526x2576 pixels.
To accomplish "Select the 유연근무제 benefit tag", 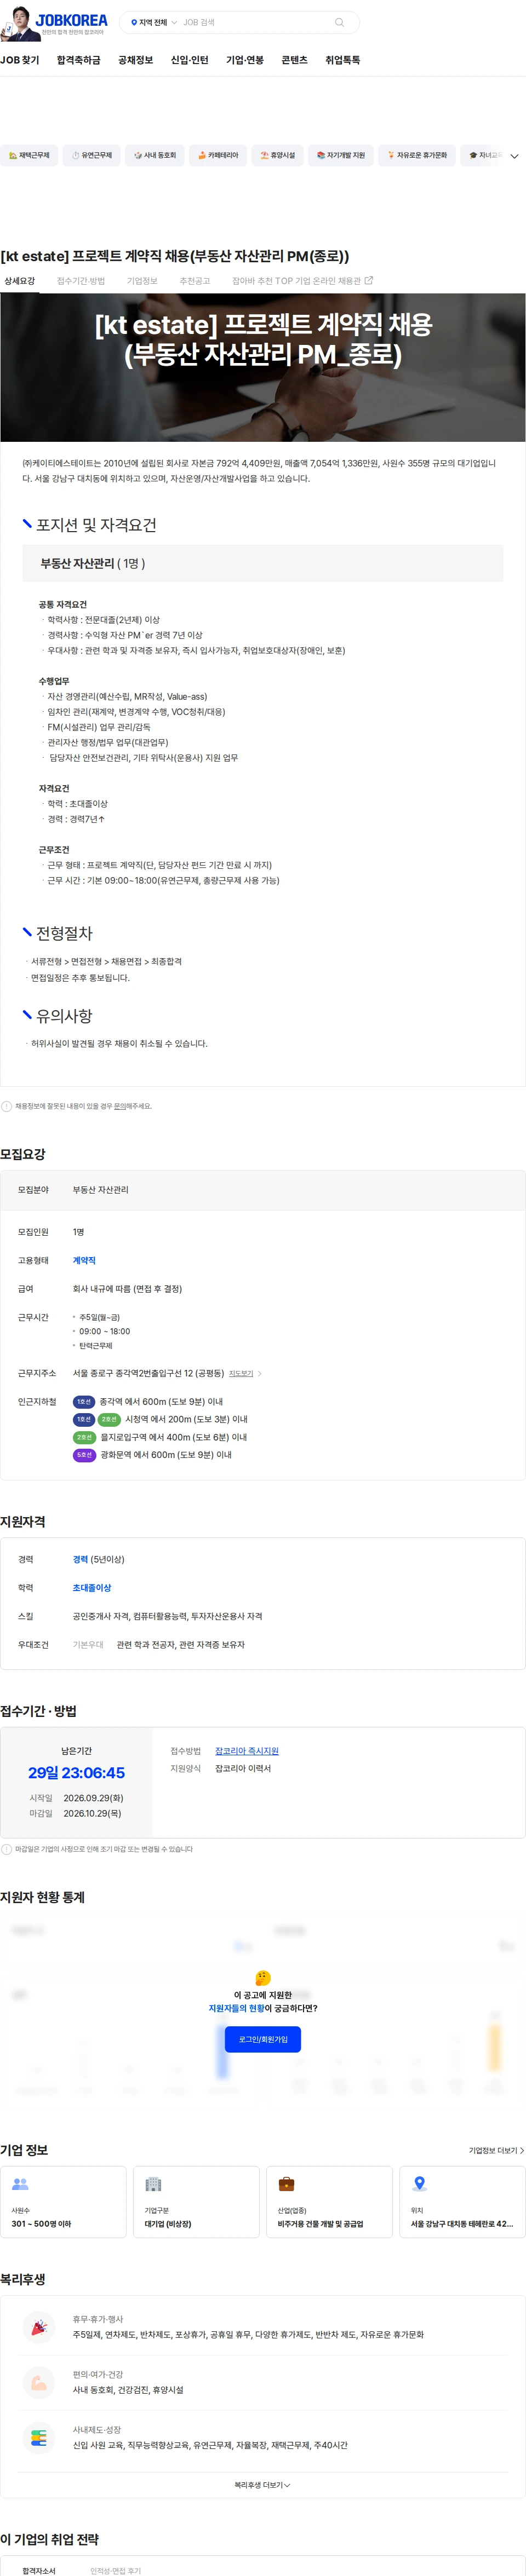I will click(92, 155).
